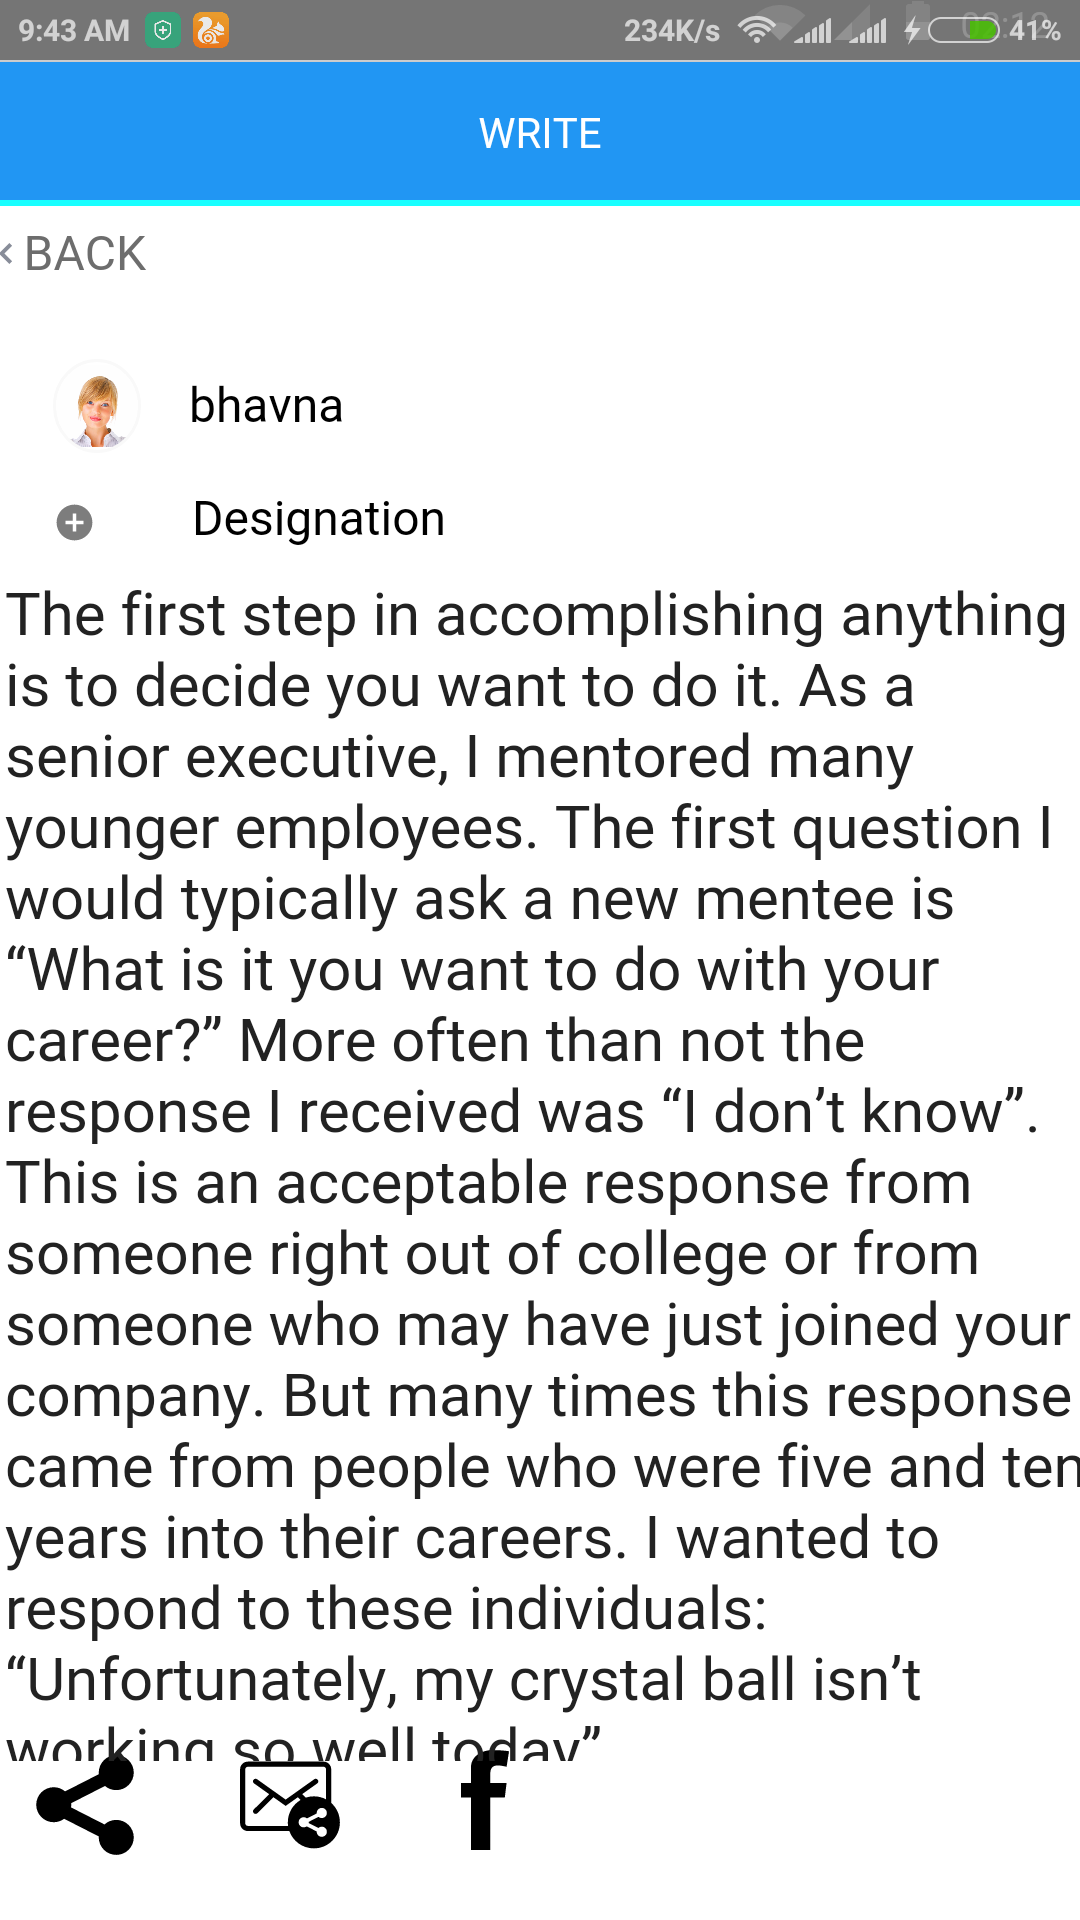Tap the WRITE header title
The height and width of the screenshot is (1920, 1080).
click(x=540, y=133)
